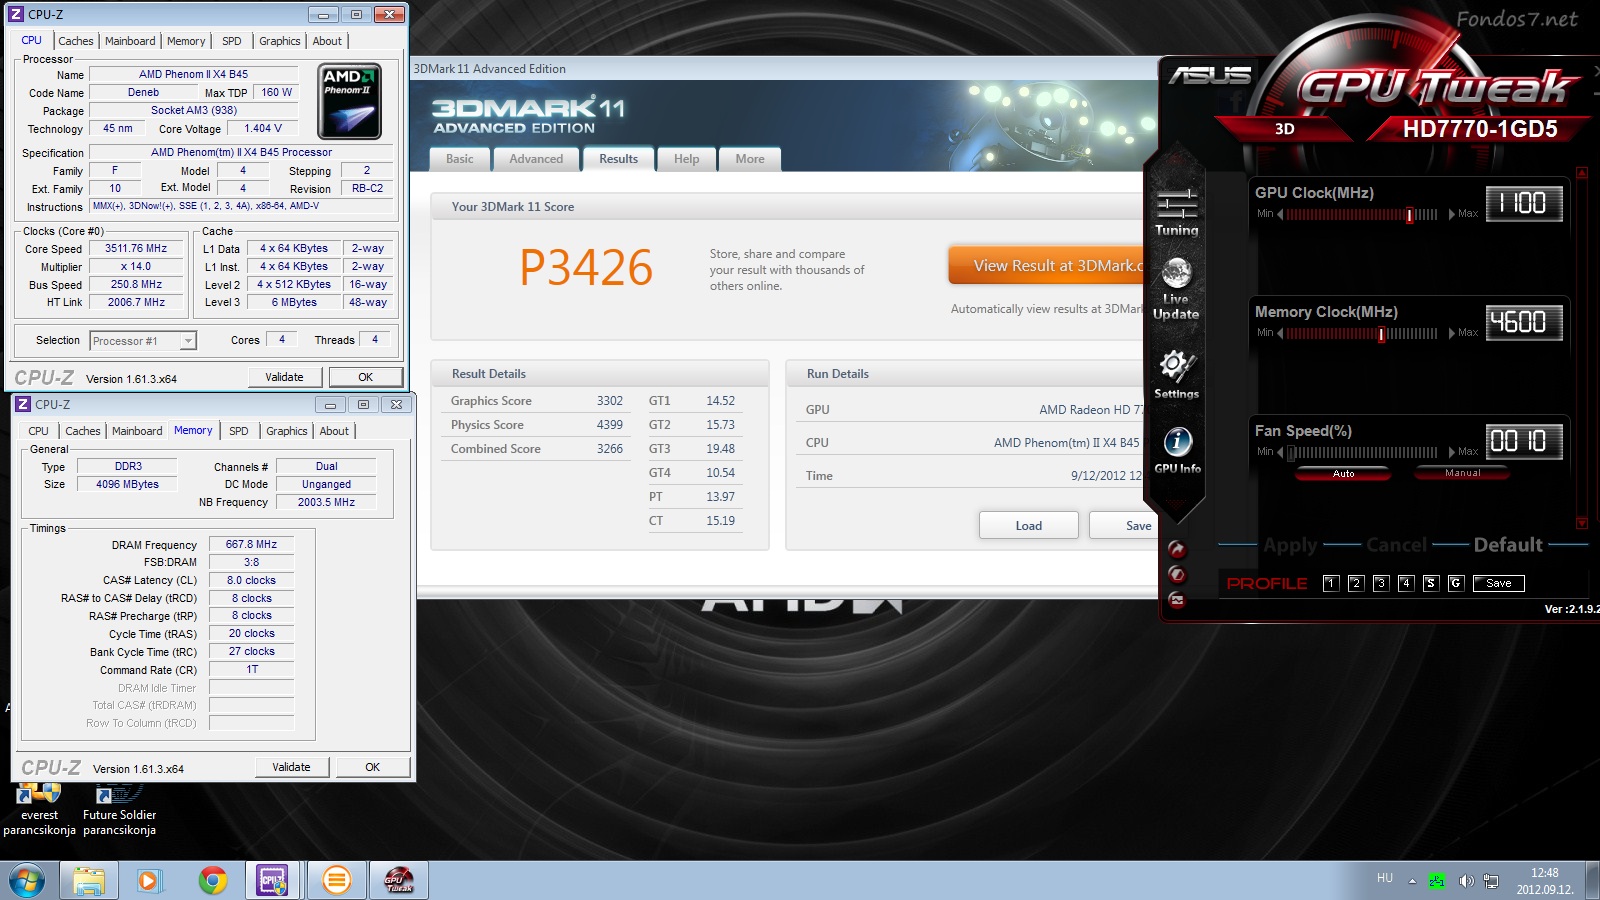1600x900 pixels.
Task: Open the GPU Info icon
Action: pos(1177,450)
